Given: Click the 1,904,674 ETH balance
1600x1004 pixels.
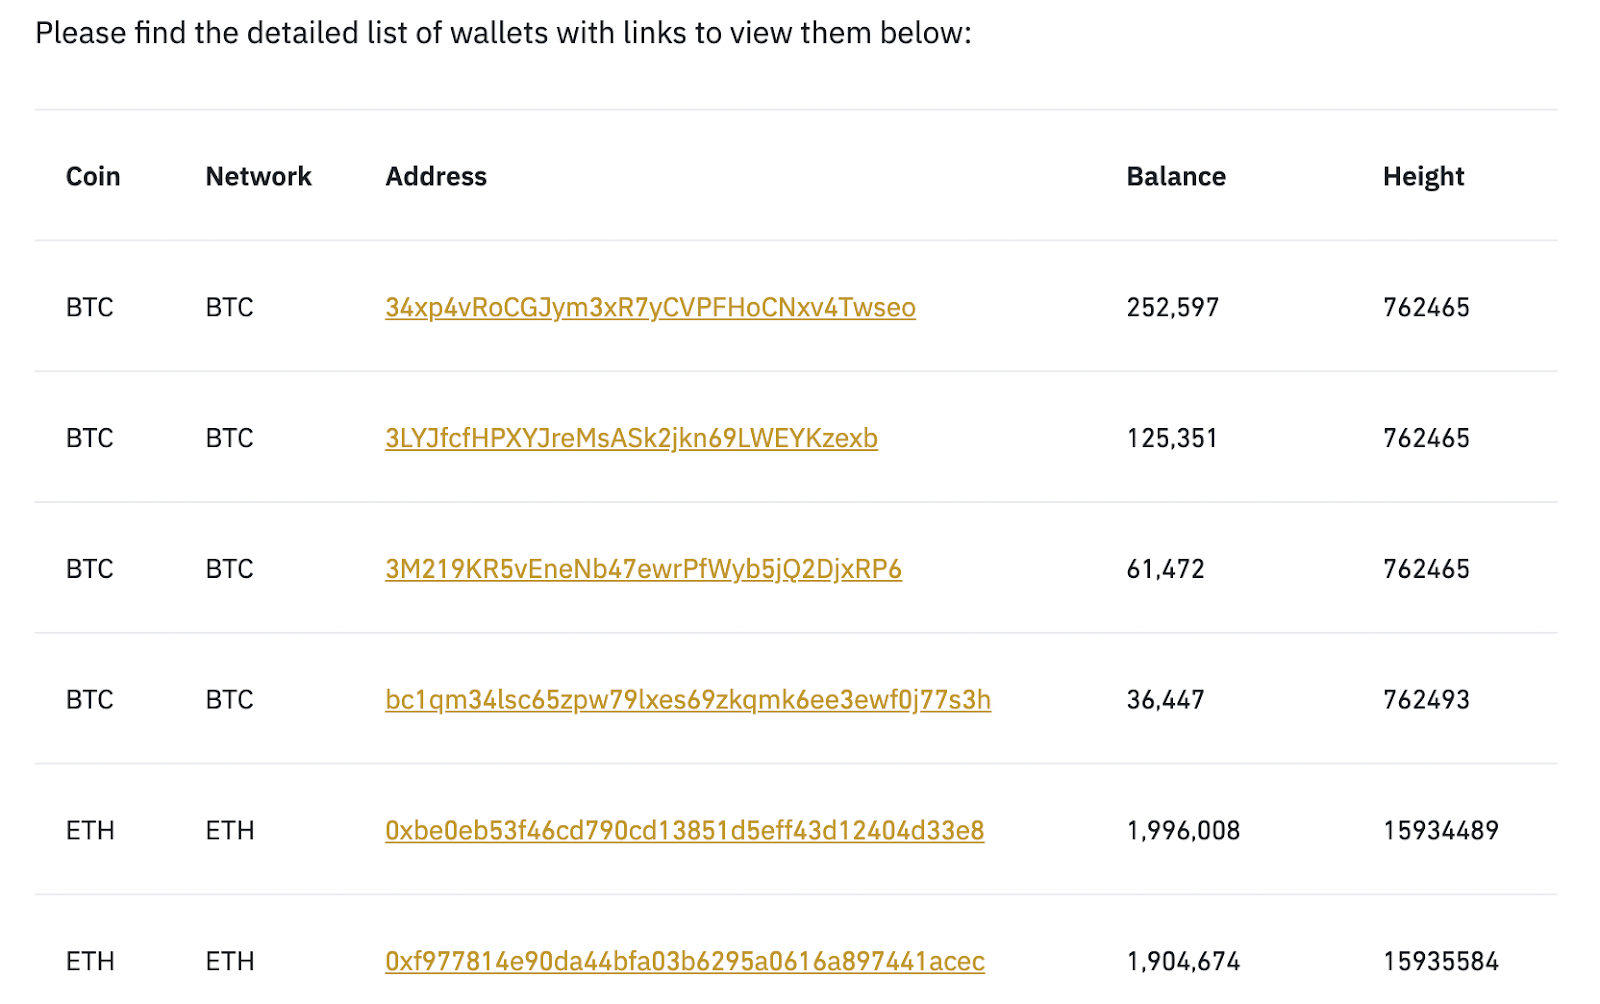Looking at the screenshot, I should click(1183, 962).
